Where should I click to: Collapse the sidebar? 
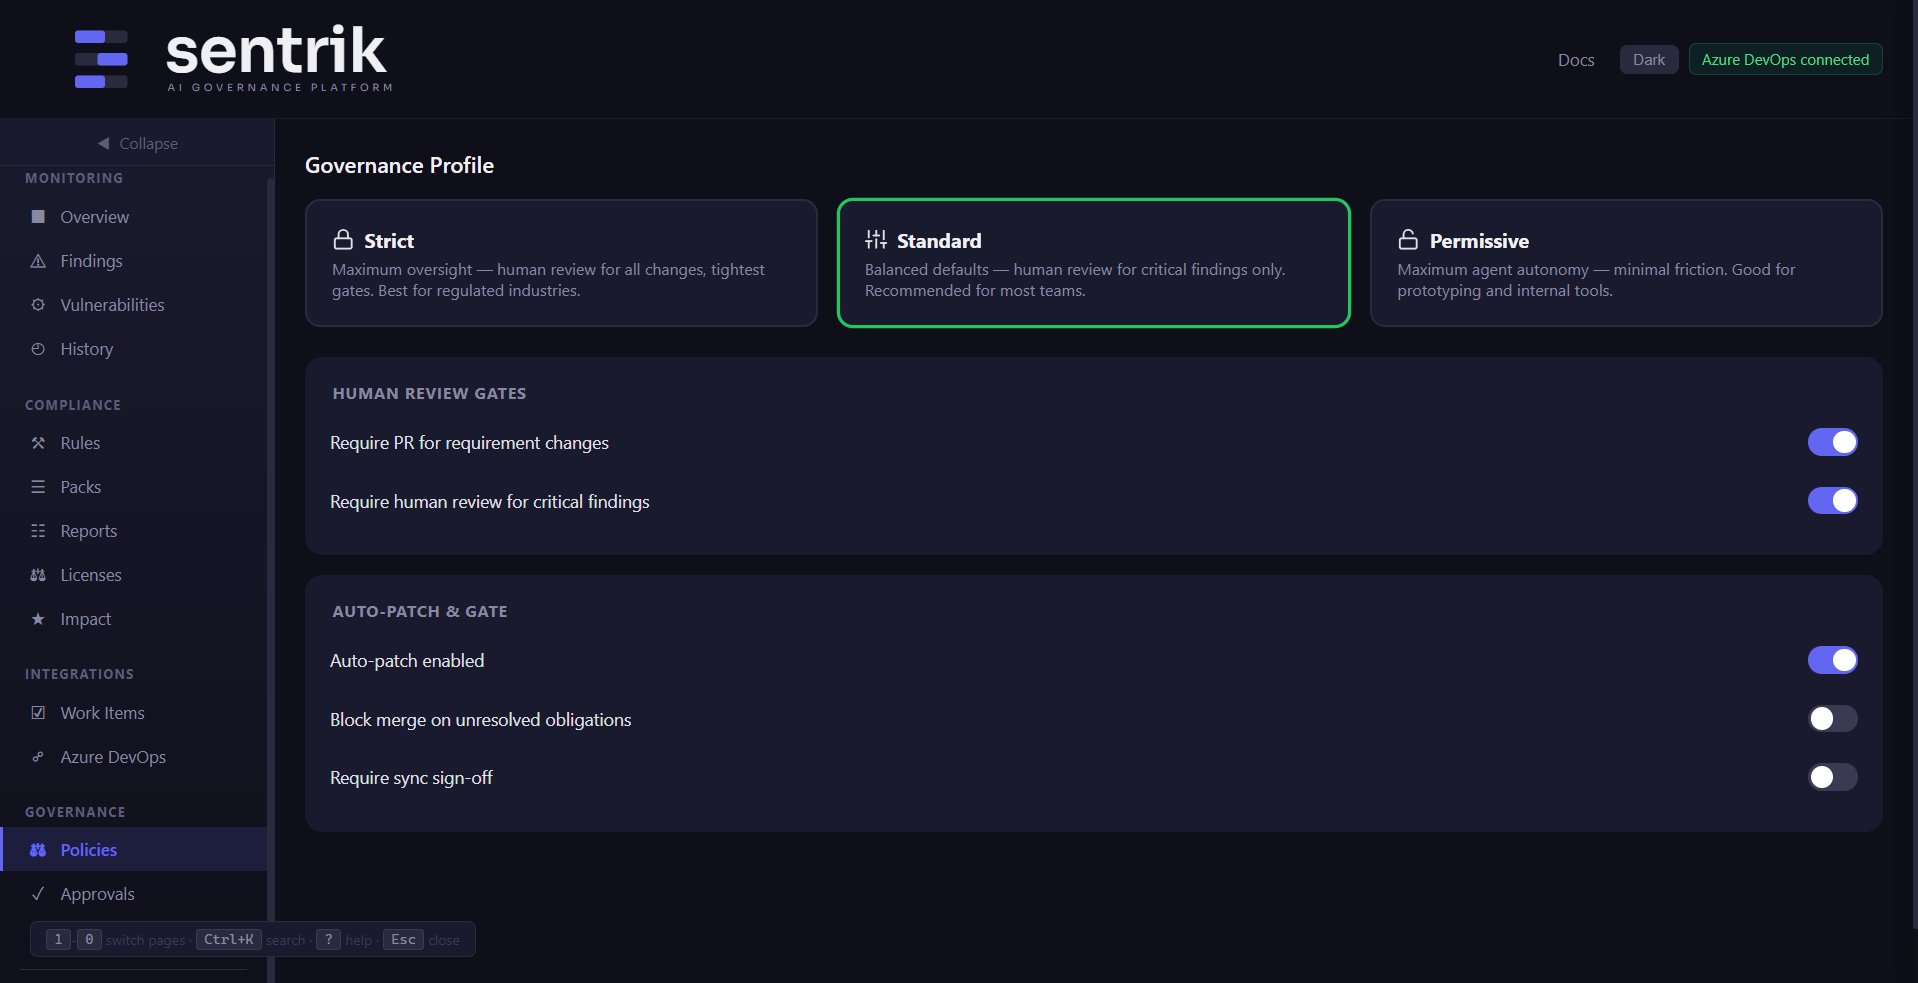click(x=137, y=144)
